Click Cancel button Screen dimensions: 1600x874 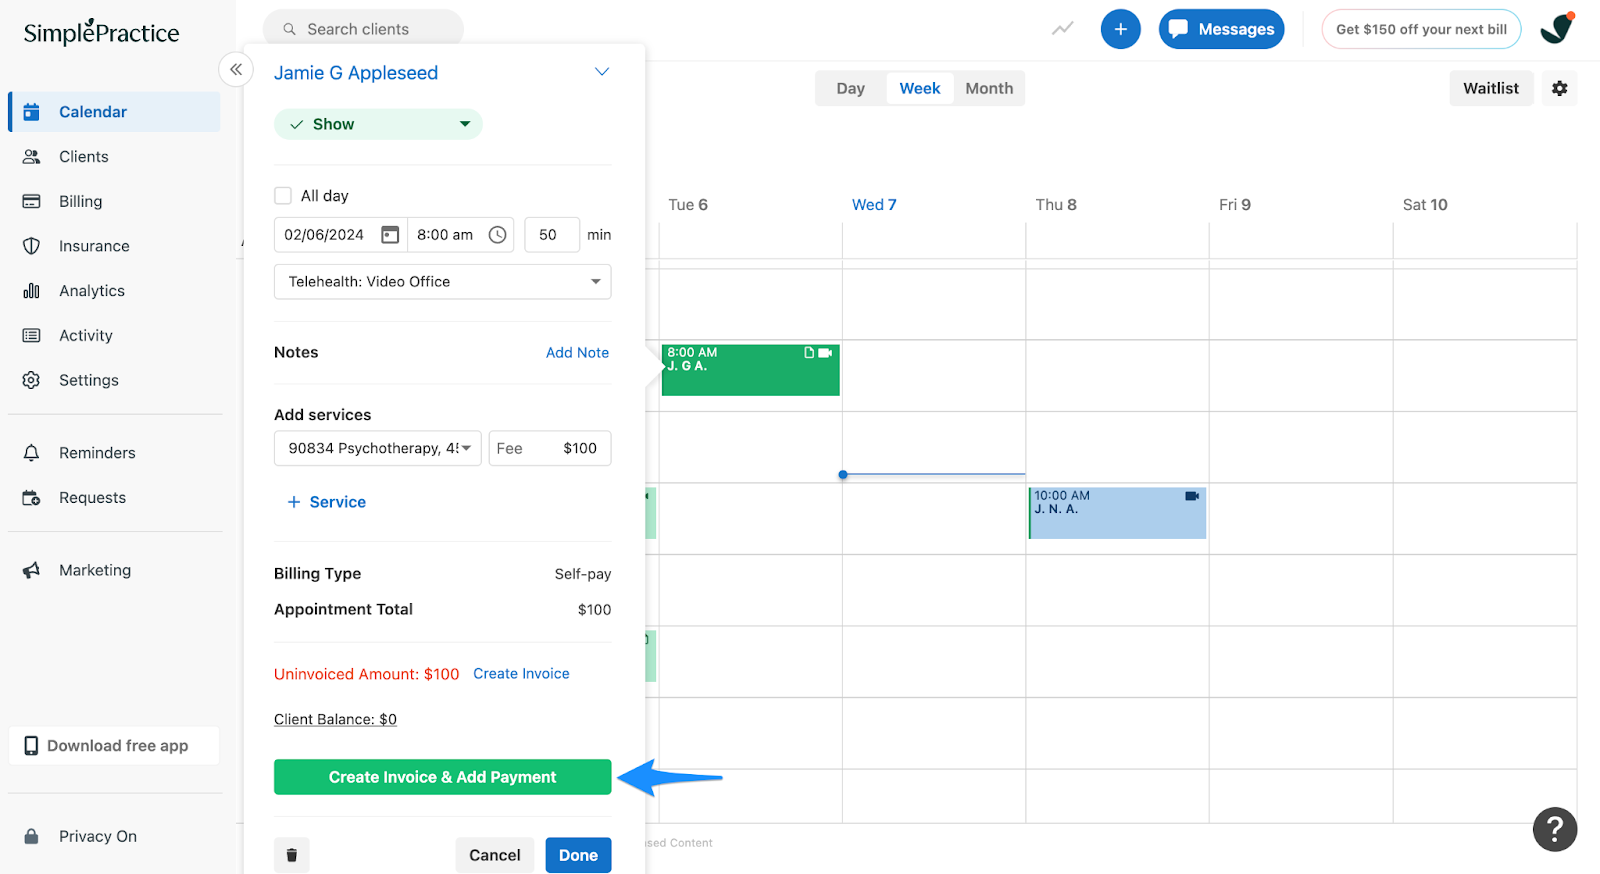pyautogui.click(x=495, y=855)
